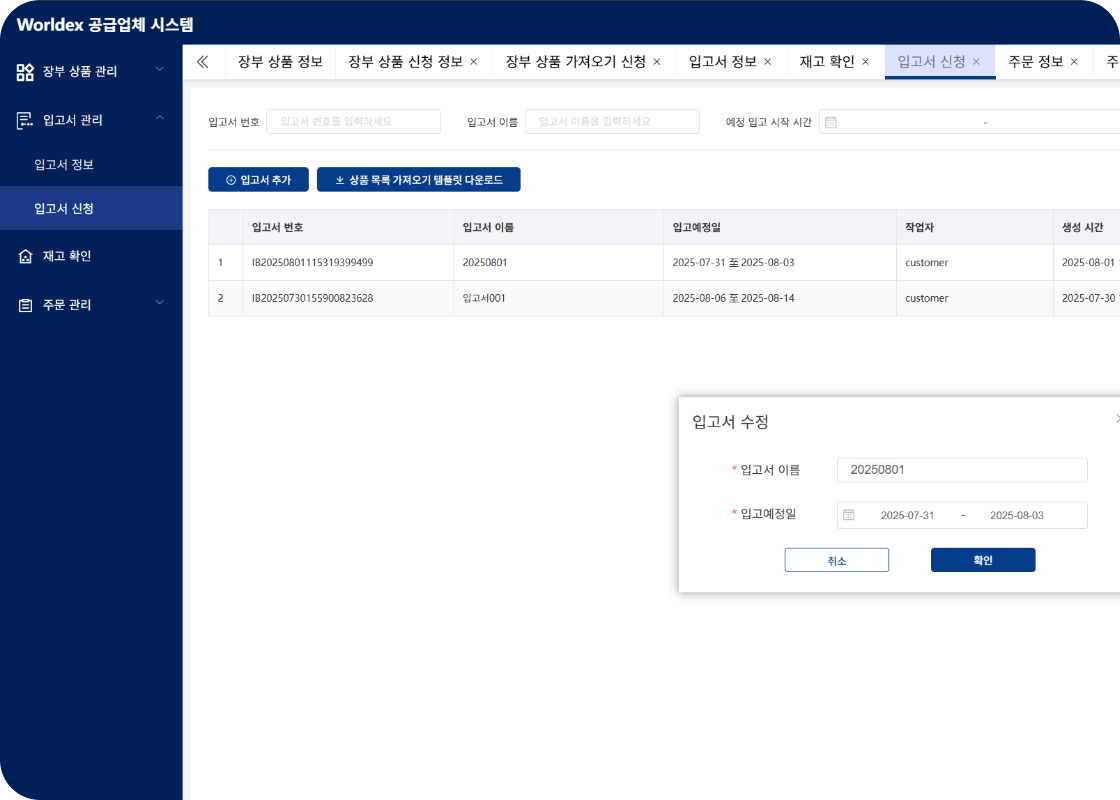Close the 장부 상품 신청 정보 tab
This screenshot has height=800, width=1120.
pyautogui.click(x=474, y=62)
